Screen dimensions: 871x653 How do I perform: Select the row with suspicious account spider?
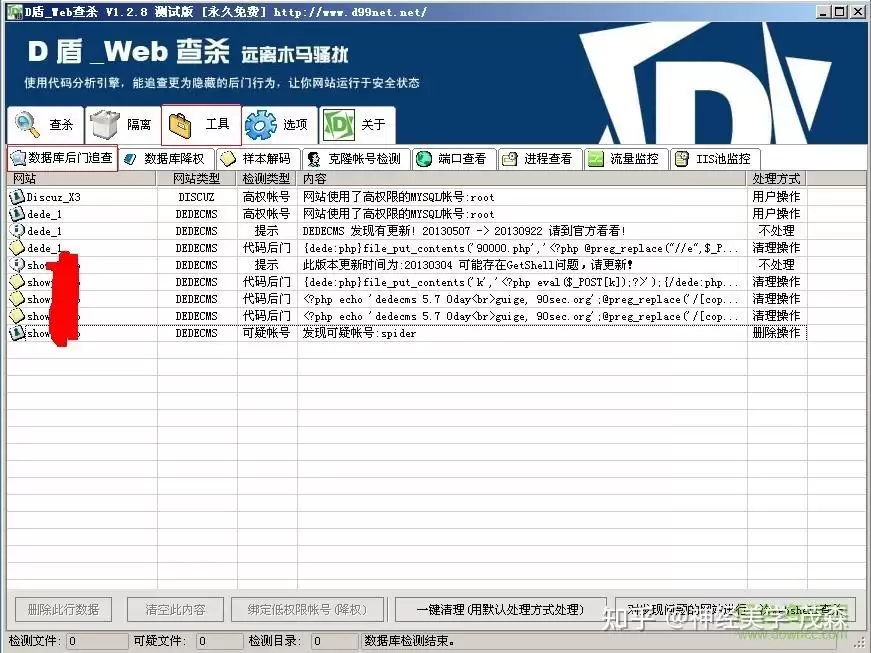(x=407, y=333)
